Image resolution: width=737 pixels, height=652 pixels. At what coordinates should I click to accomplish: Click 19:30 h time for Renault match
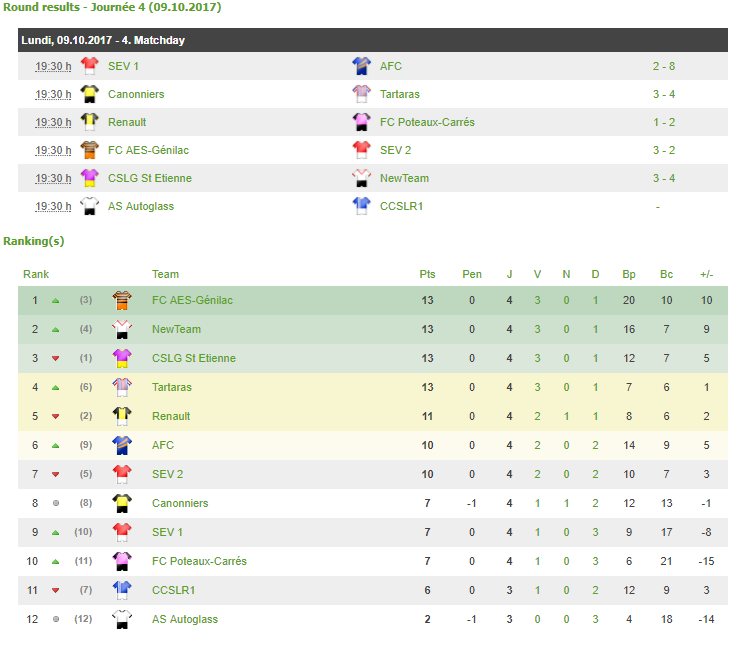(x=53, y=122)
